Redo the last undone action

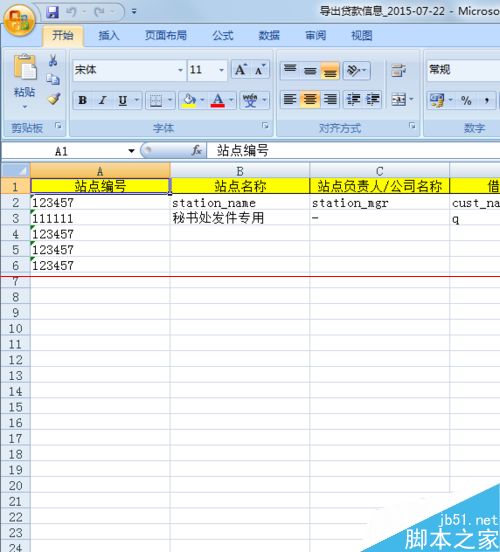click(x=99, y=12)
